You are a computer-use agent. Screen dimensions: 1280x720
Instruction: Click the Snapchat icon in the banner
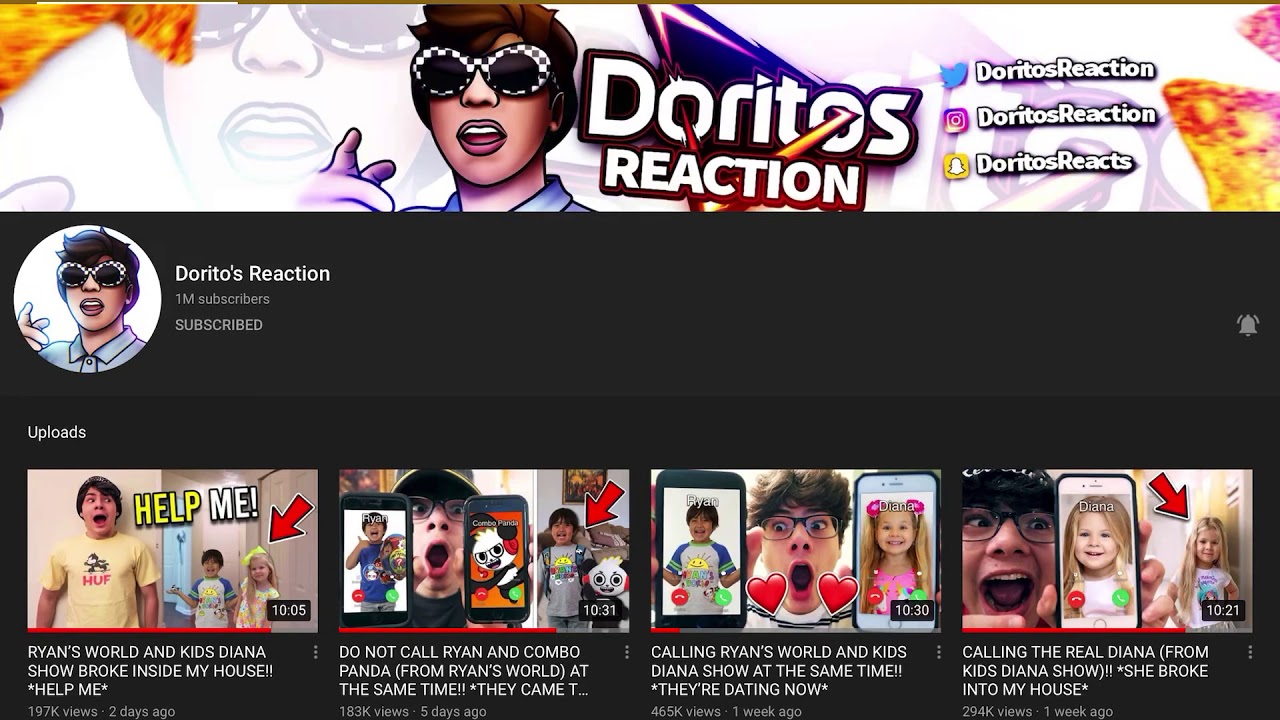pos(956,166)
